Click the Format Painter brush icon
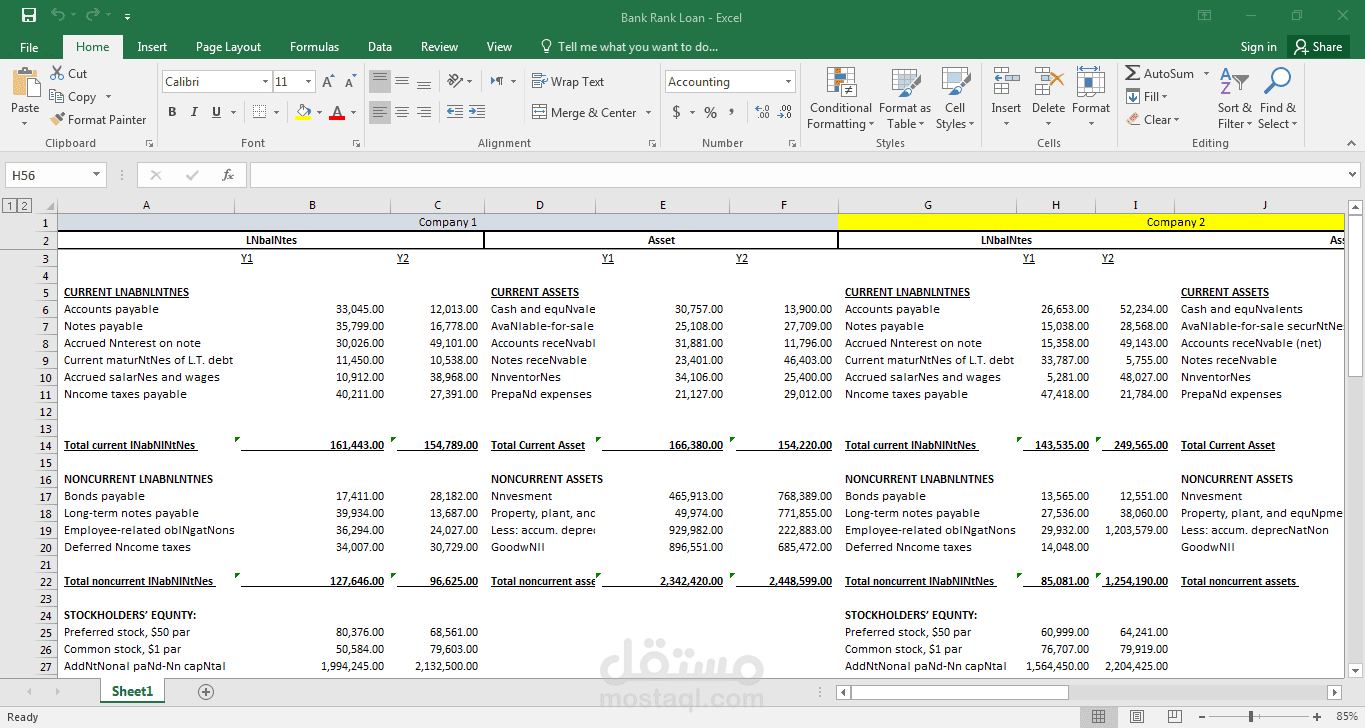This screenshot has height=728, width=1365. [57, 120]
